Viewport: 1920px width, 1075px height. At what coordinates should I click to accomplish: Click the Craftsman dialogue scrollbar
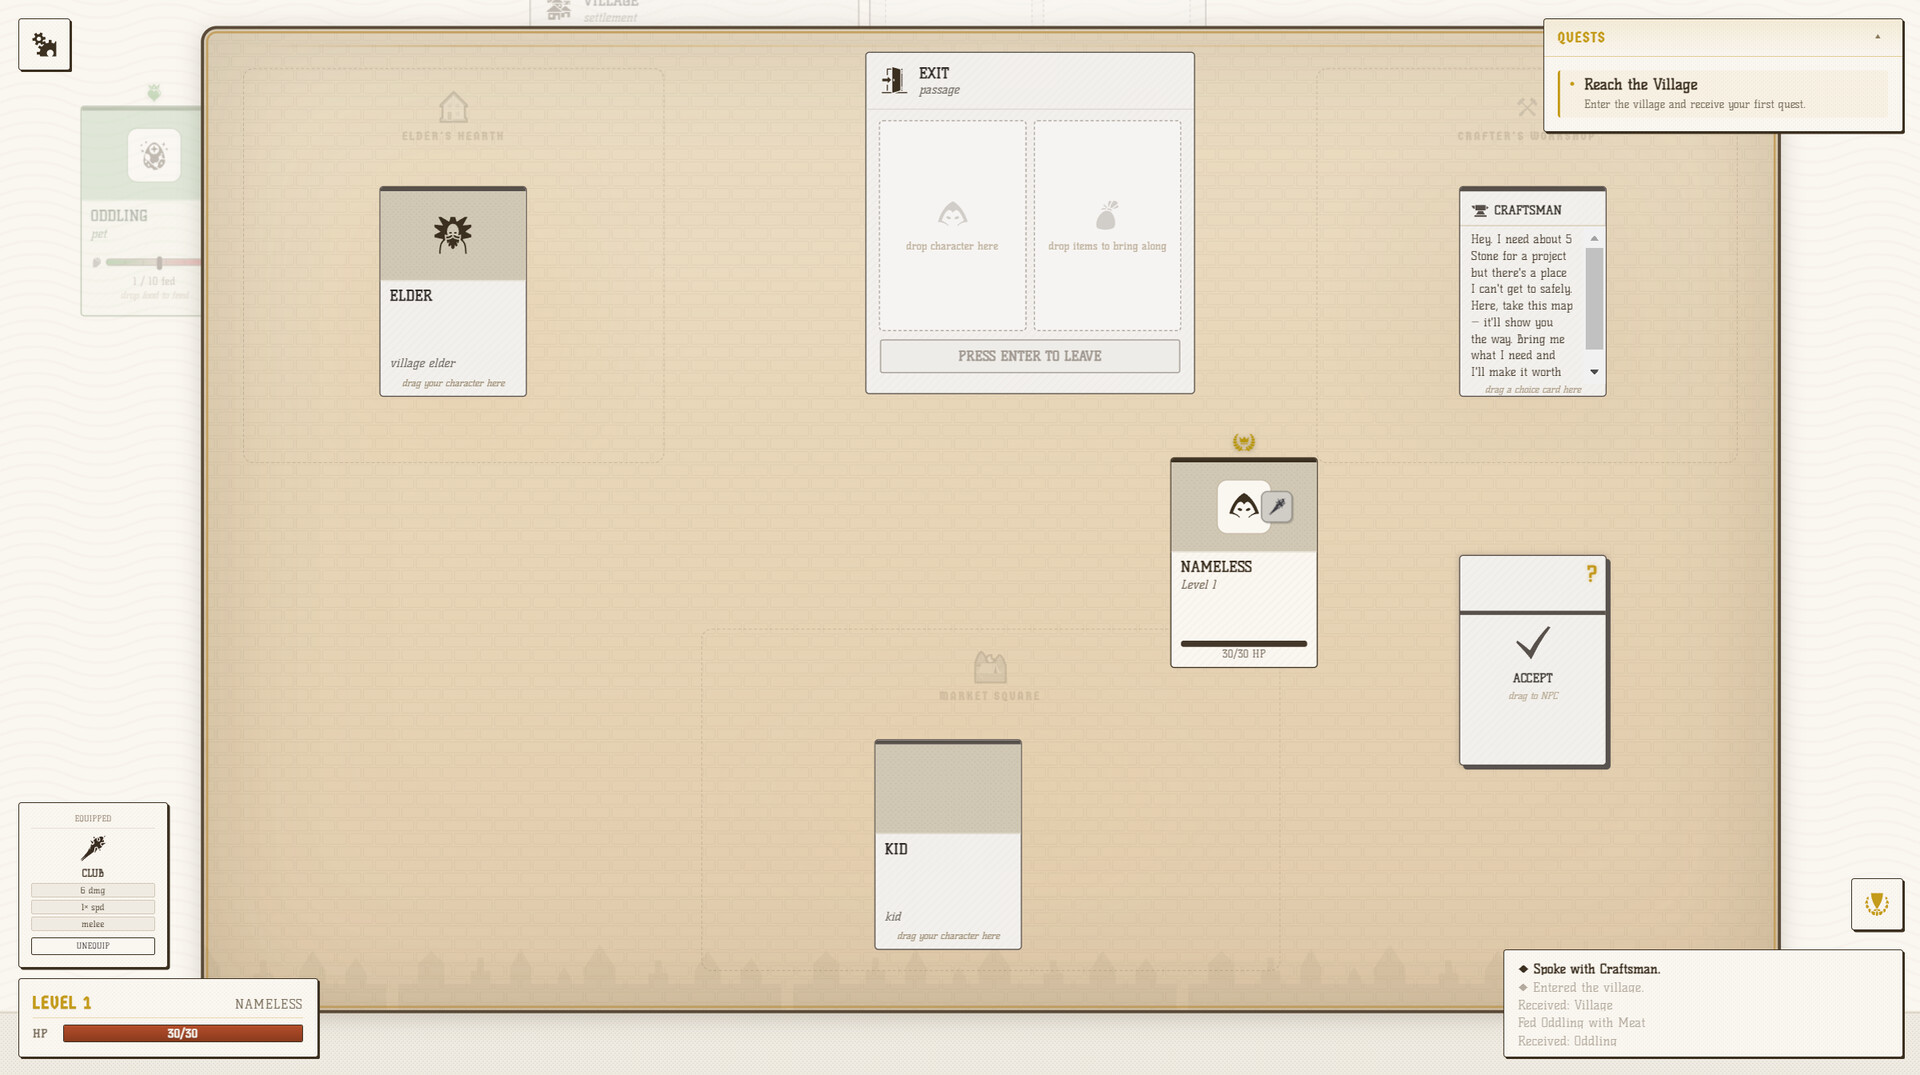pos(1594,300)
